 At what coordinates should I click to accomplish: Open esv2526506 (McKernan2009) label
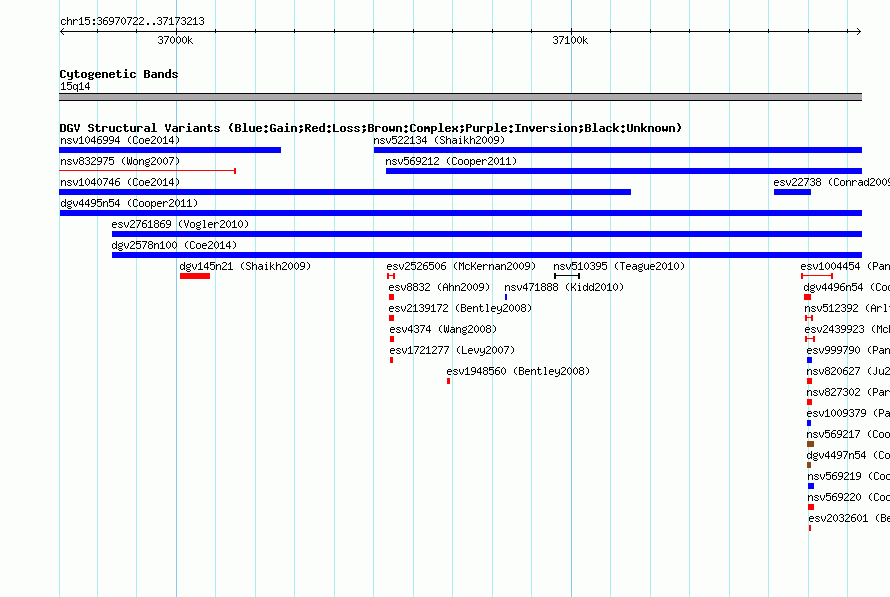point(461,266)
